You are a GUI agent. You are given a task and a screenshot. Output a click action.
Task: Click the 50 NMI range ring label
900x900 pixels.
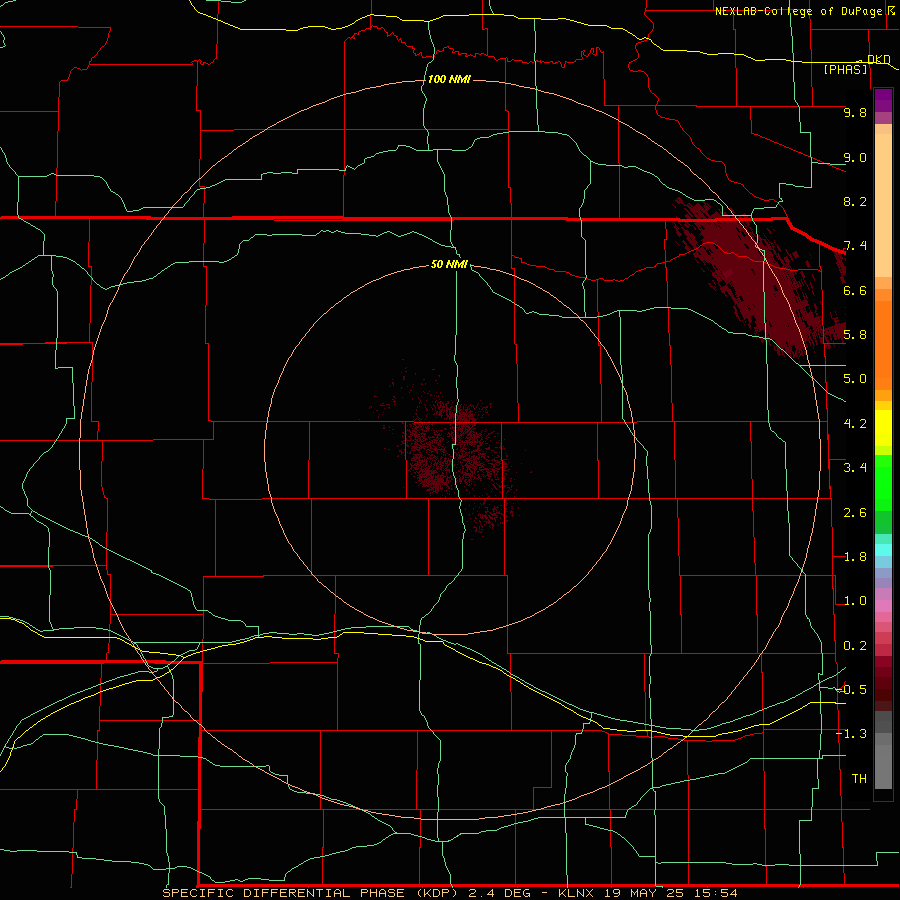point(449,264)
